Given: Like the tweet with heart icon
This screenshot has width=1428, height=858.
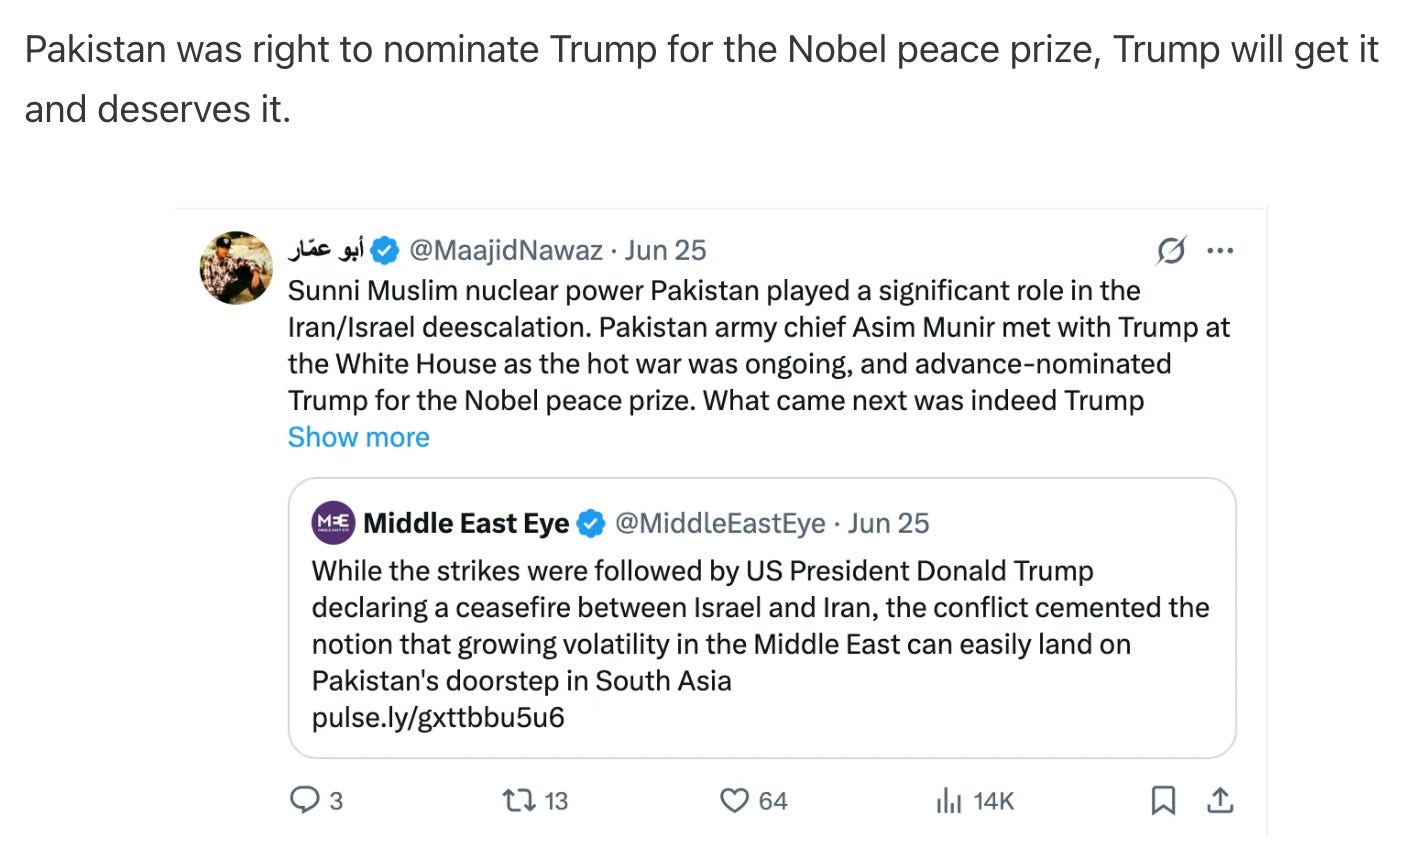Looking at the screenshot, I should tap(734, 800).
